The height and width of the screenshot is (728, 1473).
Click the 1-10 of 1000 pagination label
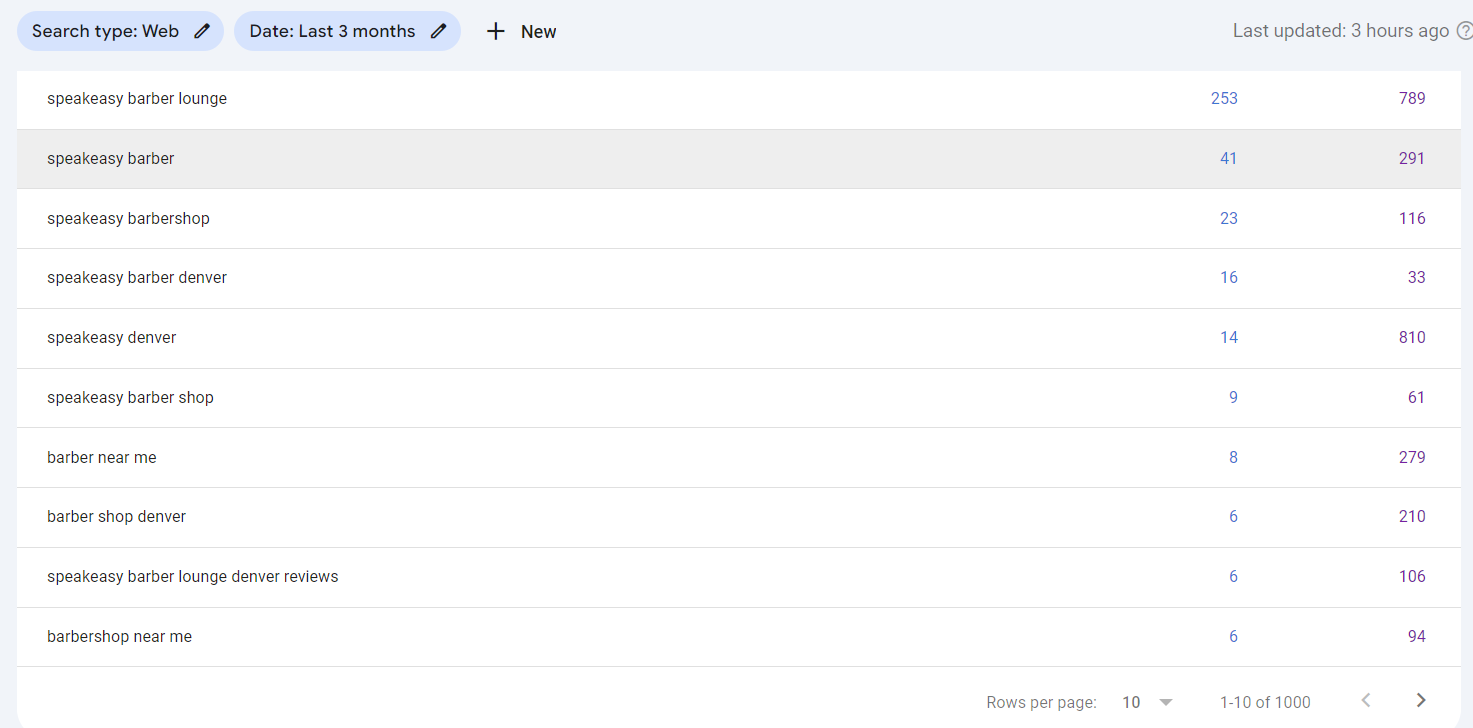pyautogui.click(x=1264, y=701)
